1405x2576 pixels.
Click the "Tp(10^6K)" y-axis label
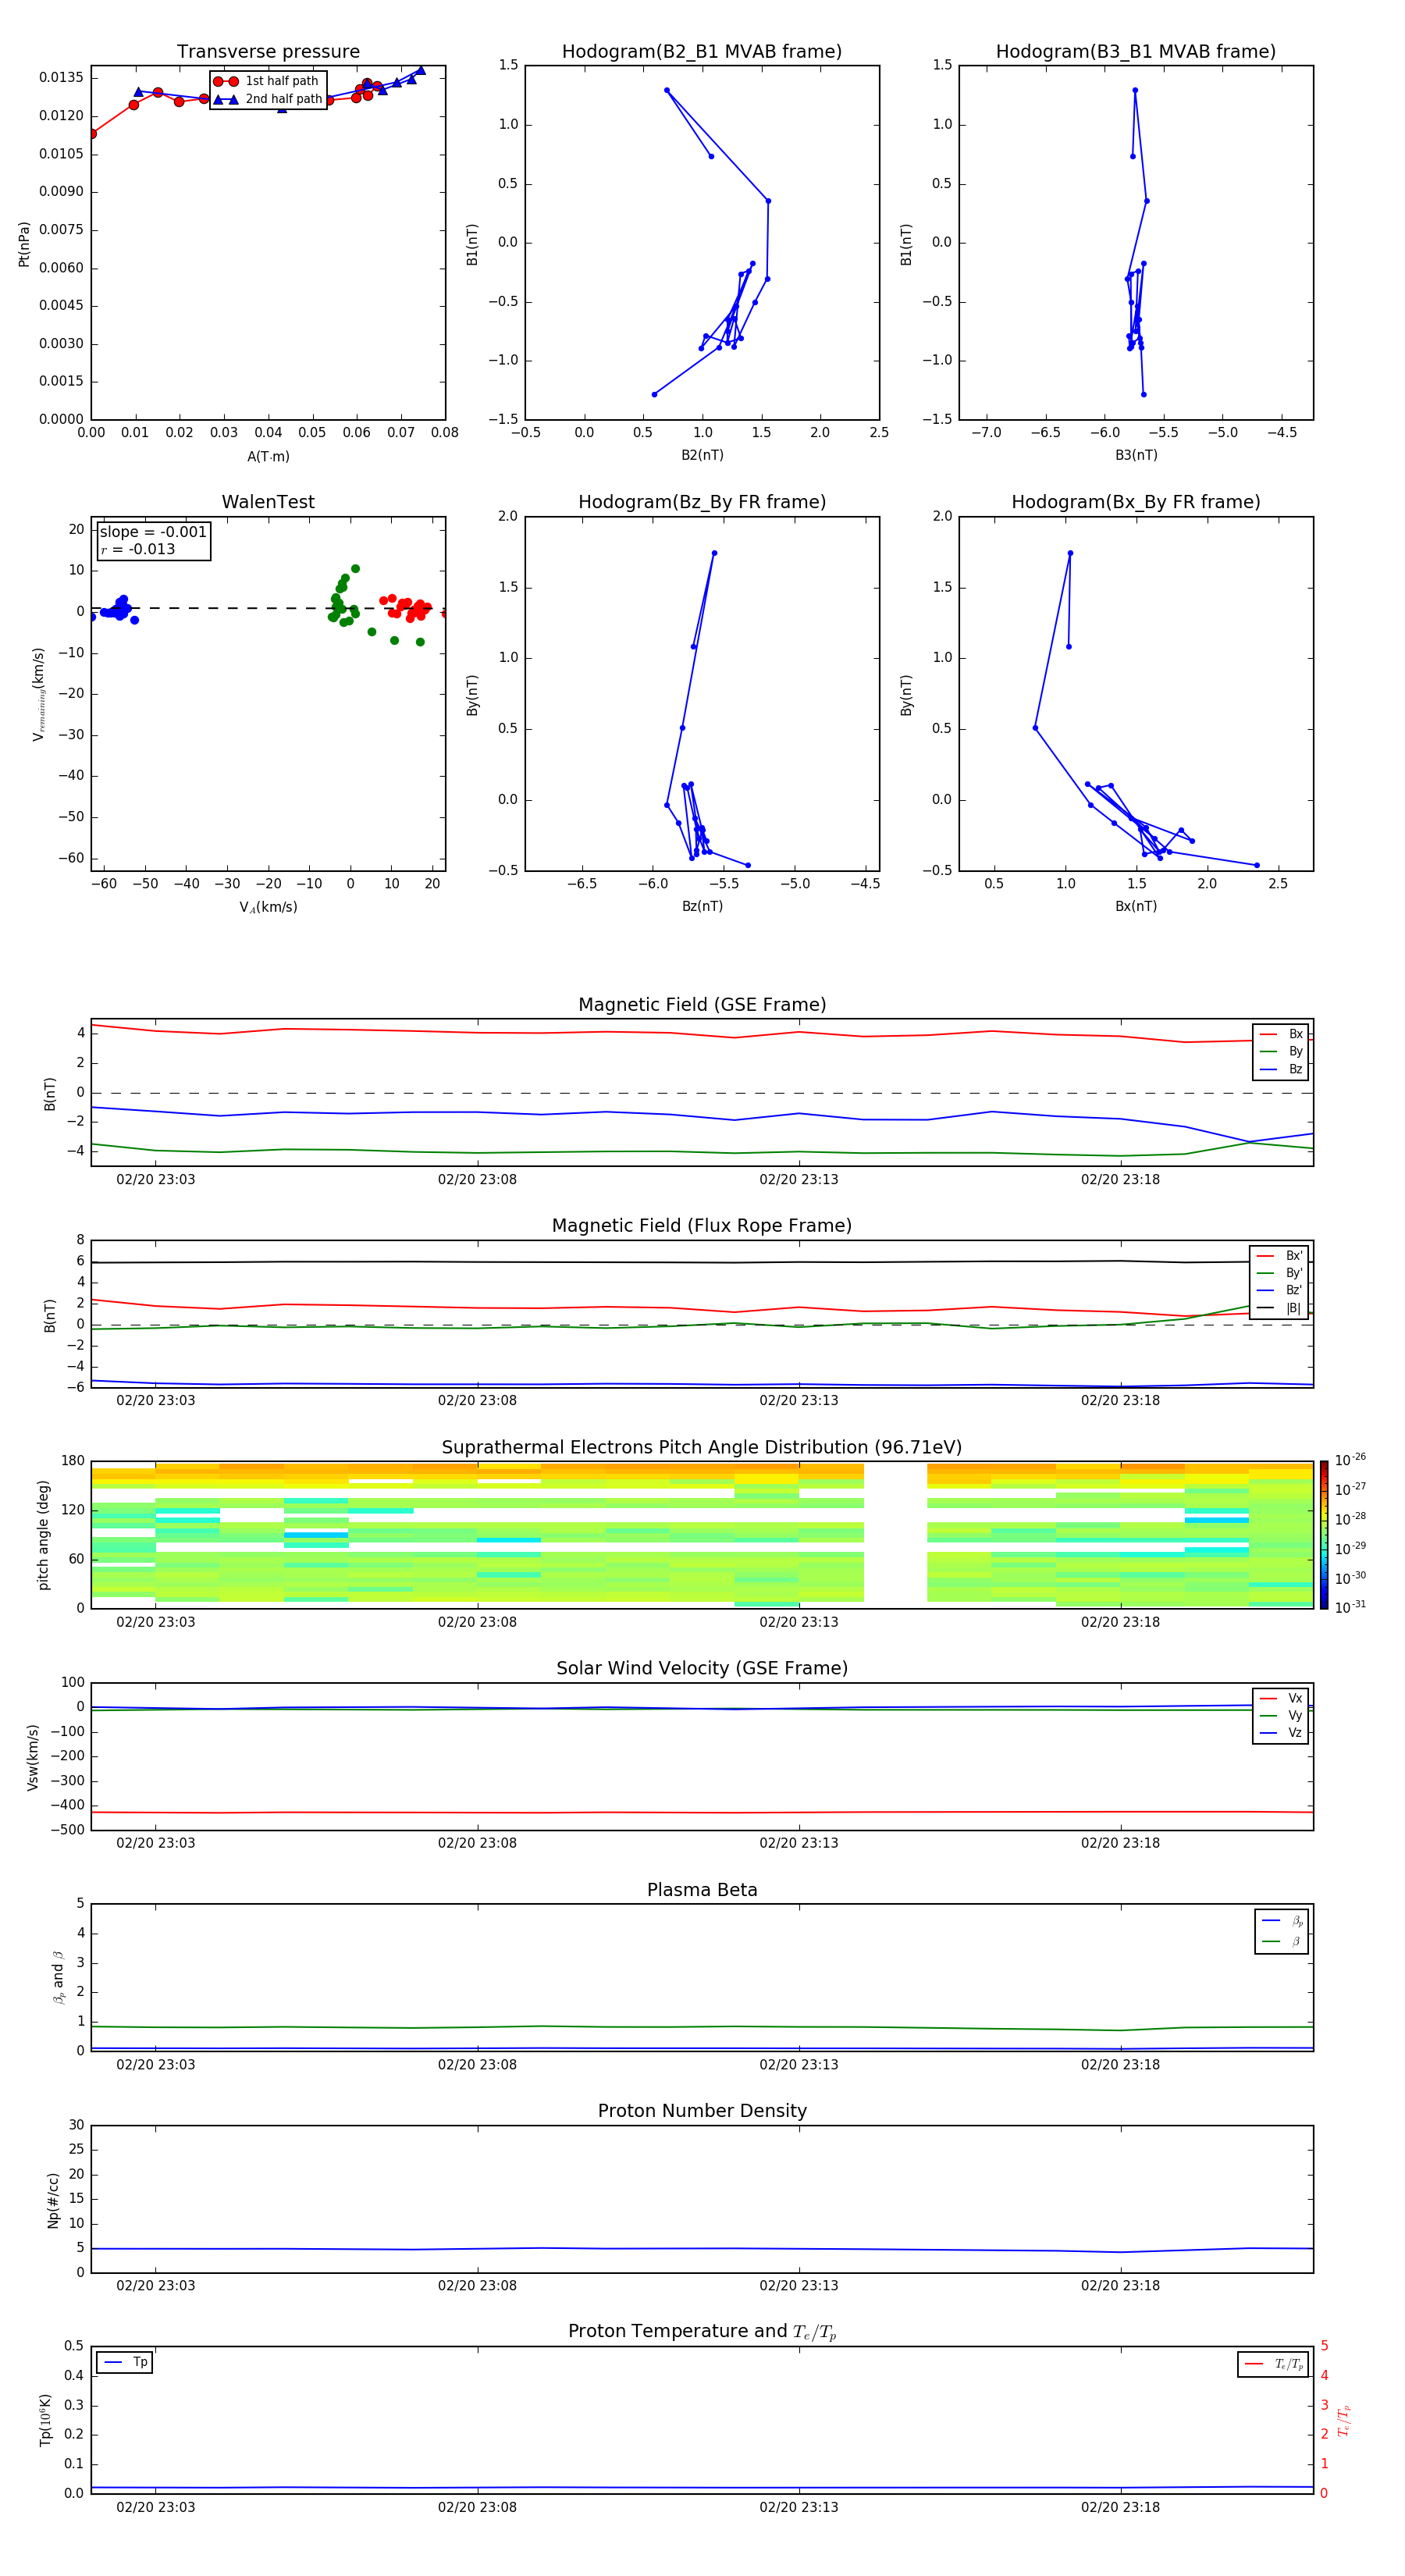coord(45,2420)
